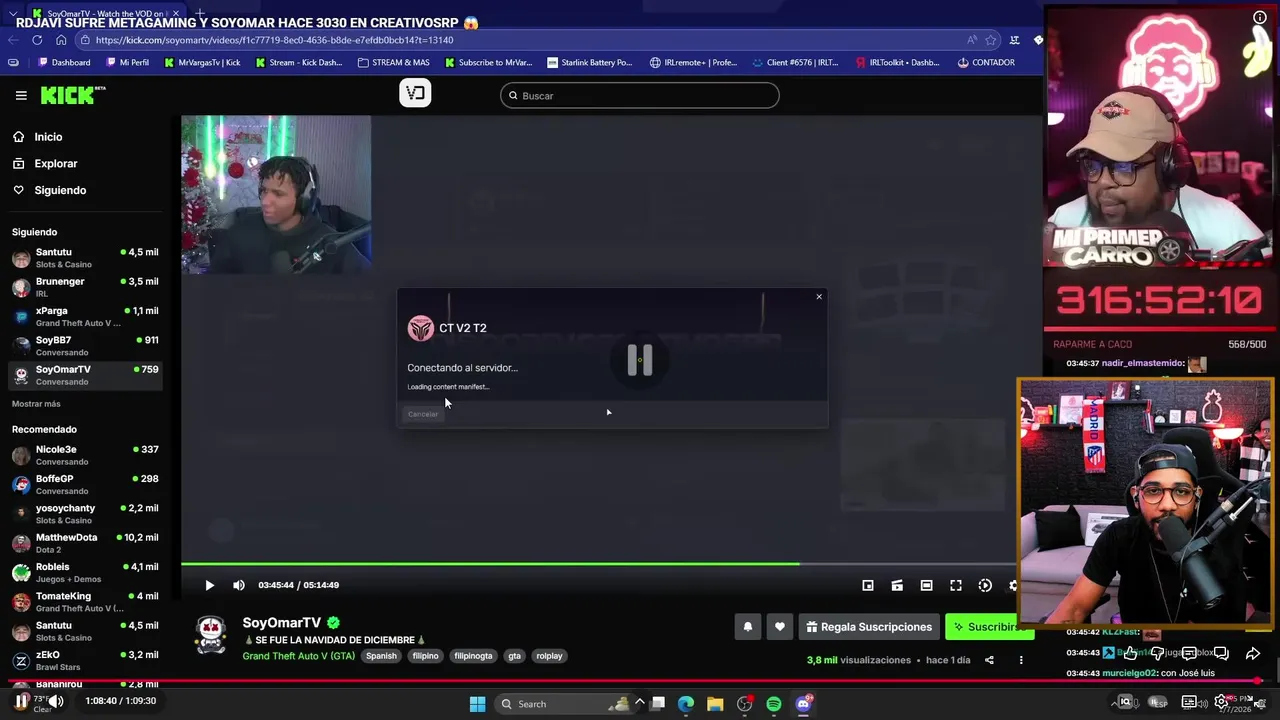Select the filipino tag
This screenshot has height=720, width=1280.
(425, 656)
